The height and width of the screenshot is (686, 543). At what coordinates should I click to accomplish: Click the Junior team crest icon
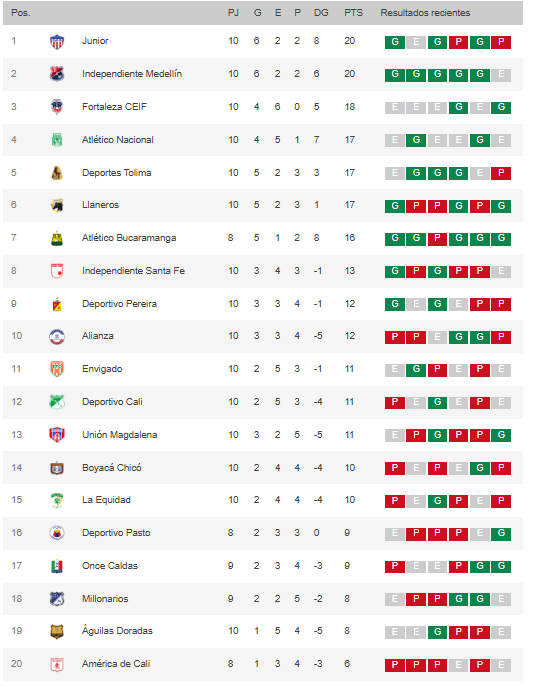tap(57, 42)
